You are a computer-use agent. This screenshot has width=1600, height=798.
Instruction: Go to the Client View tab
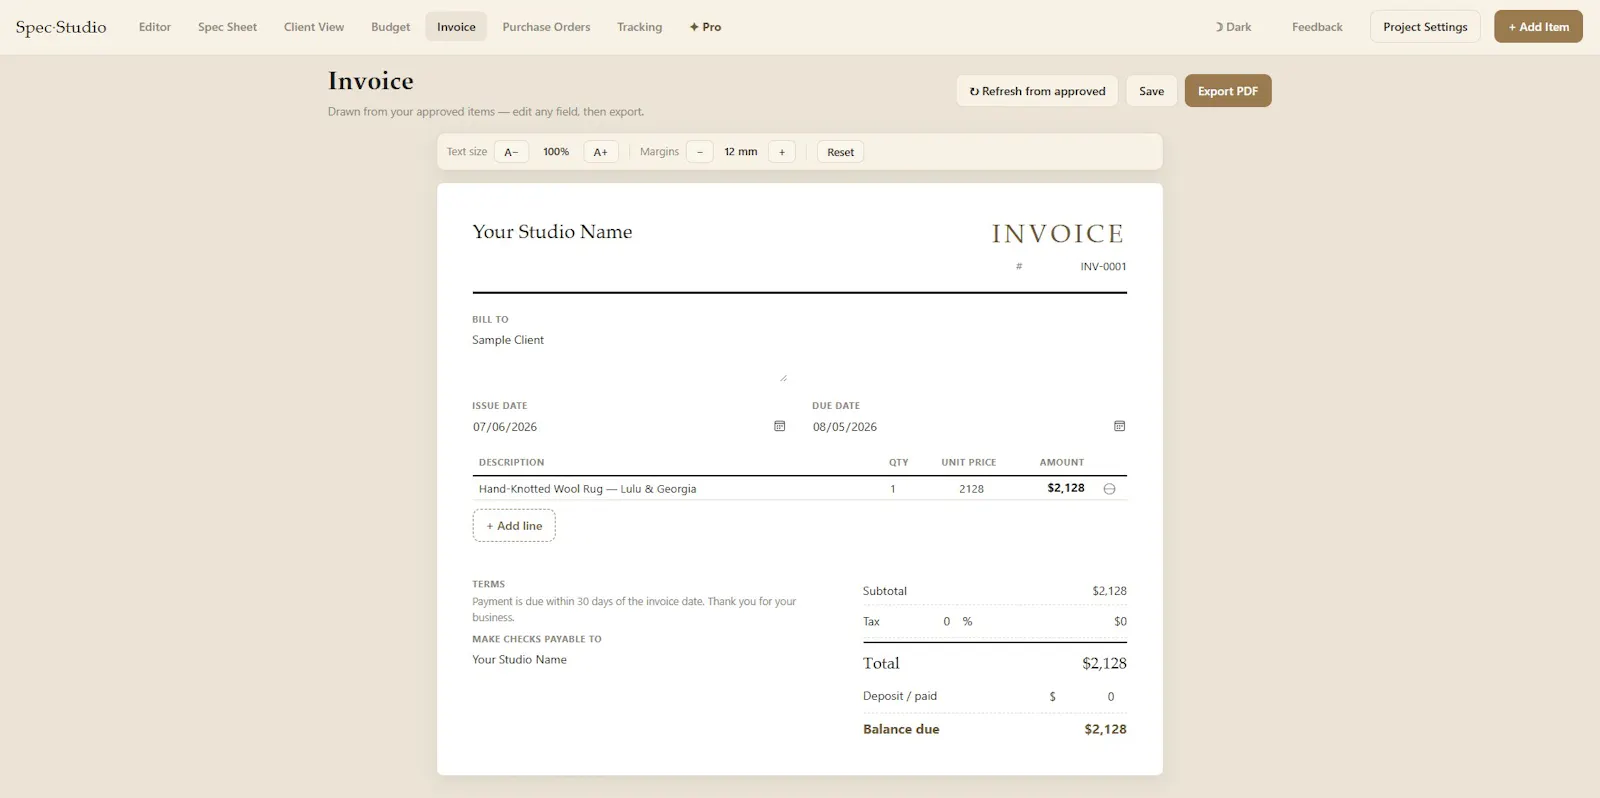point(314,27)
